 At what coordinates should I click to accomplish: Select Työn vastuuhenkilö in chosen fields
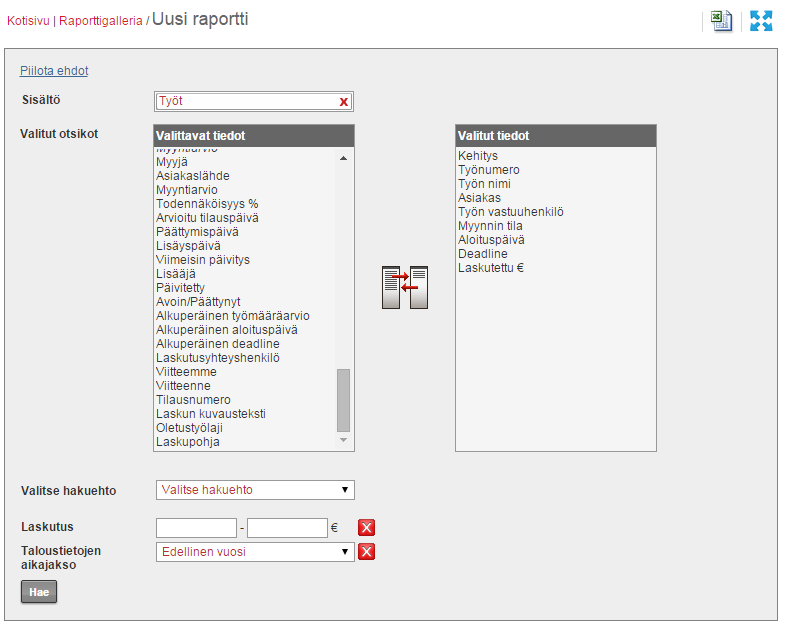click(x=511, y=212)
